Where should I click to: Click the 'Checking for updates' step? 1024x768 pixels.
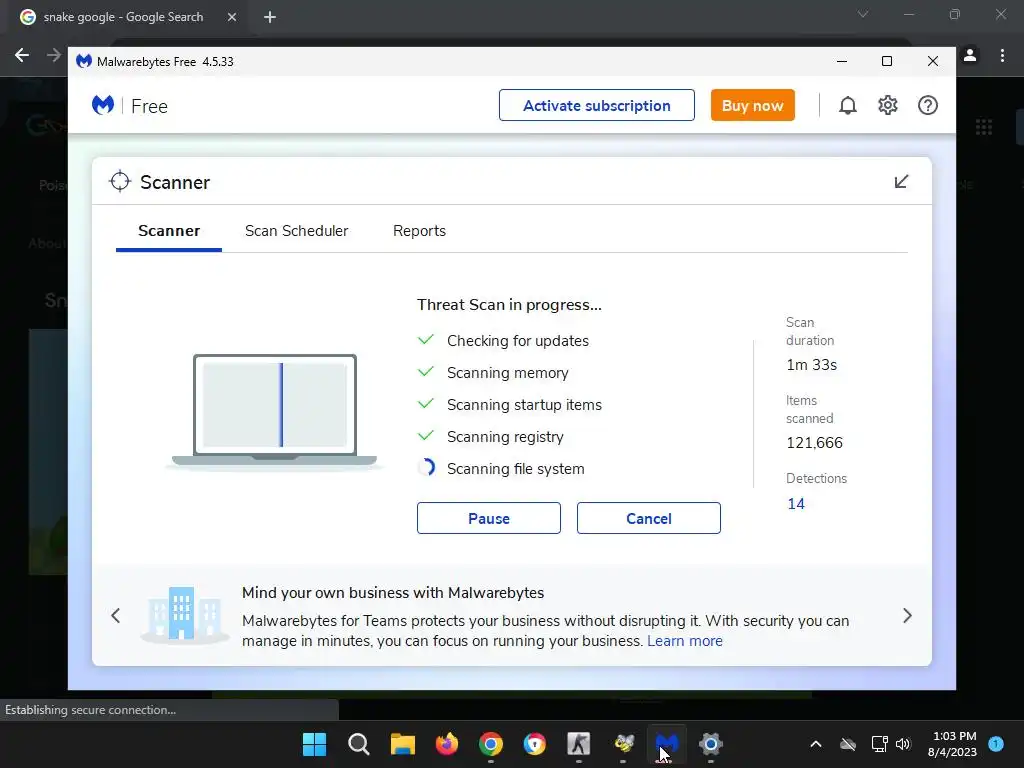click(x=517, y=341)
